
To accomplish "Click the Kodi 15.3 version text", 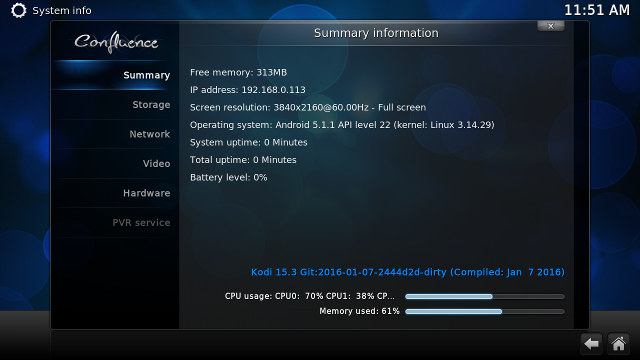I will click(x=407, y=272).
